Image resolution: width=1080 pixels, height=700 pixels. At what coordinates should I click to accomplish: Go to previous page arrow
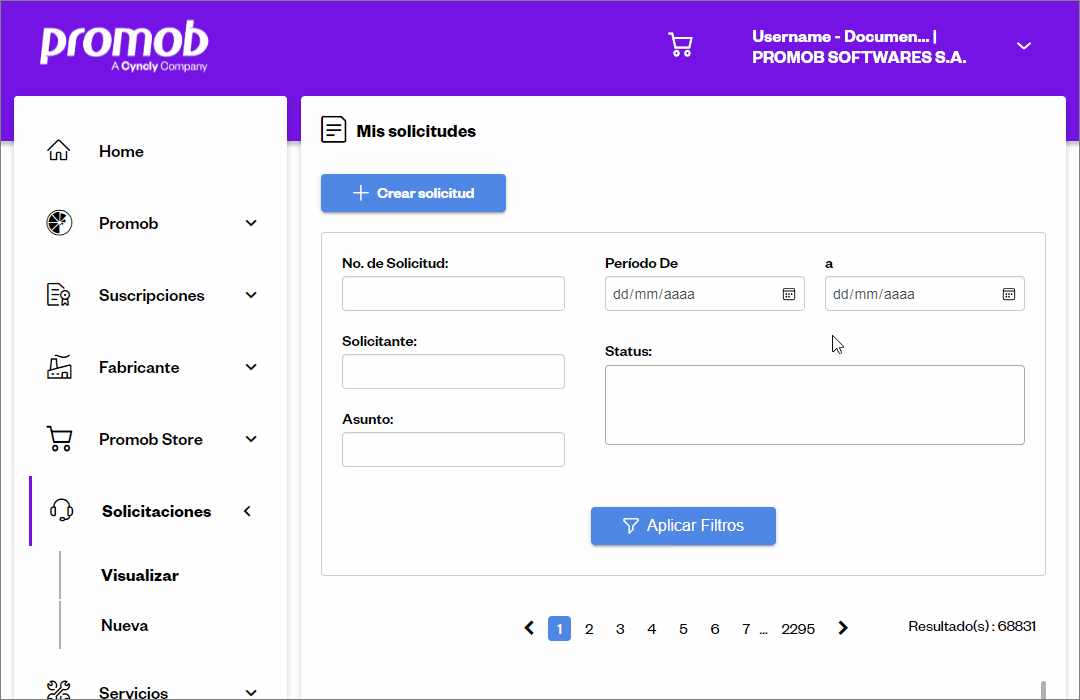click(529, 628)
